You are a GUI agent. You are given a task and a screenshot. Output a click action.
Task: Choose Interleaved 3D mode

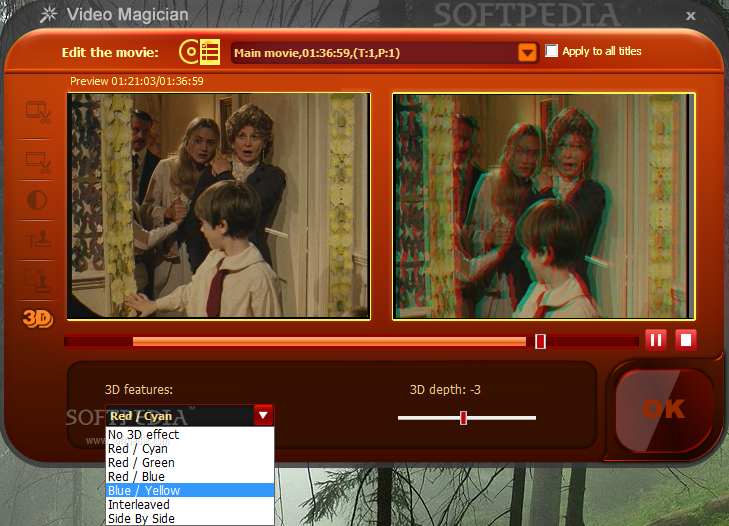[x=190, y=504]
